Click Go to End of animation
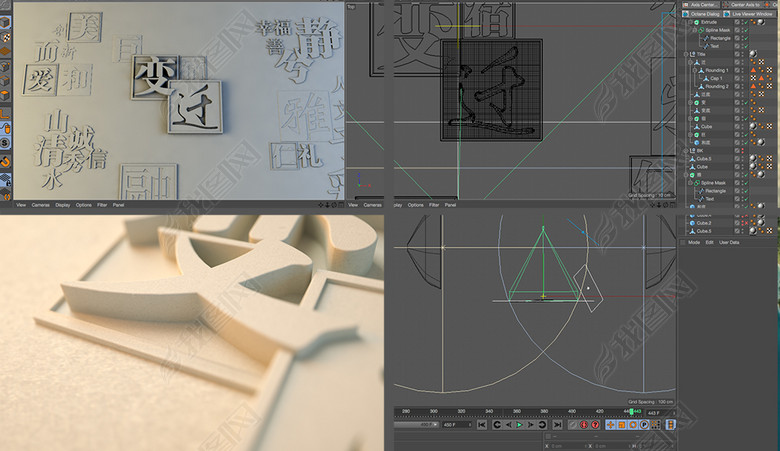The height and width of the screenshot is (451, 780). click(557, 425)
